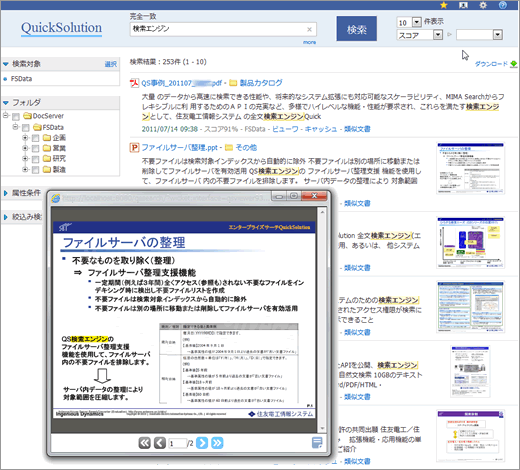This screenshot has width=520, height=470.
Task: Click ビューワ link of first result
Action: (285, 129)
